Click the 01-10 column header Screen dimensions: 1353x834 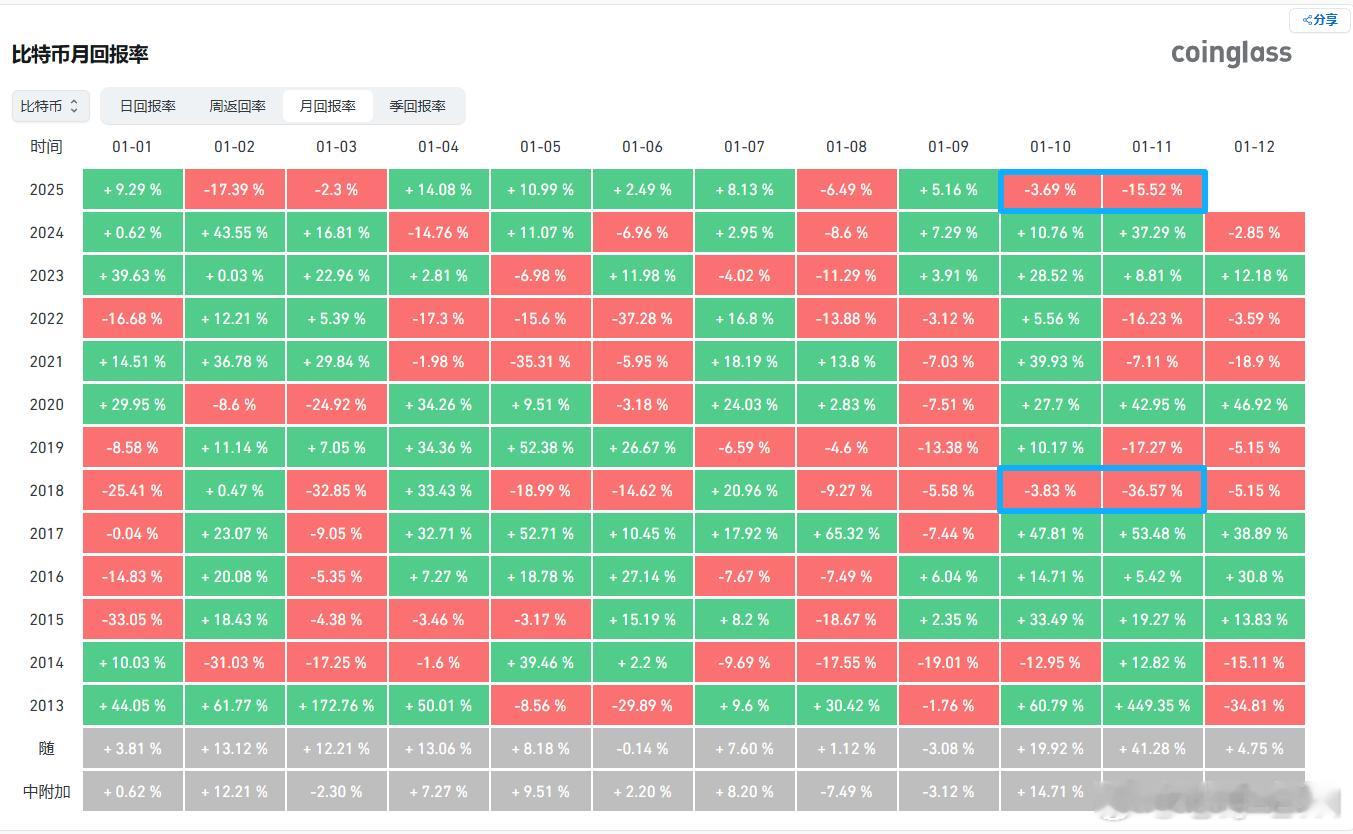[1050, 147]
